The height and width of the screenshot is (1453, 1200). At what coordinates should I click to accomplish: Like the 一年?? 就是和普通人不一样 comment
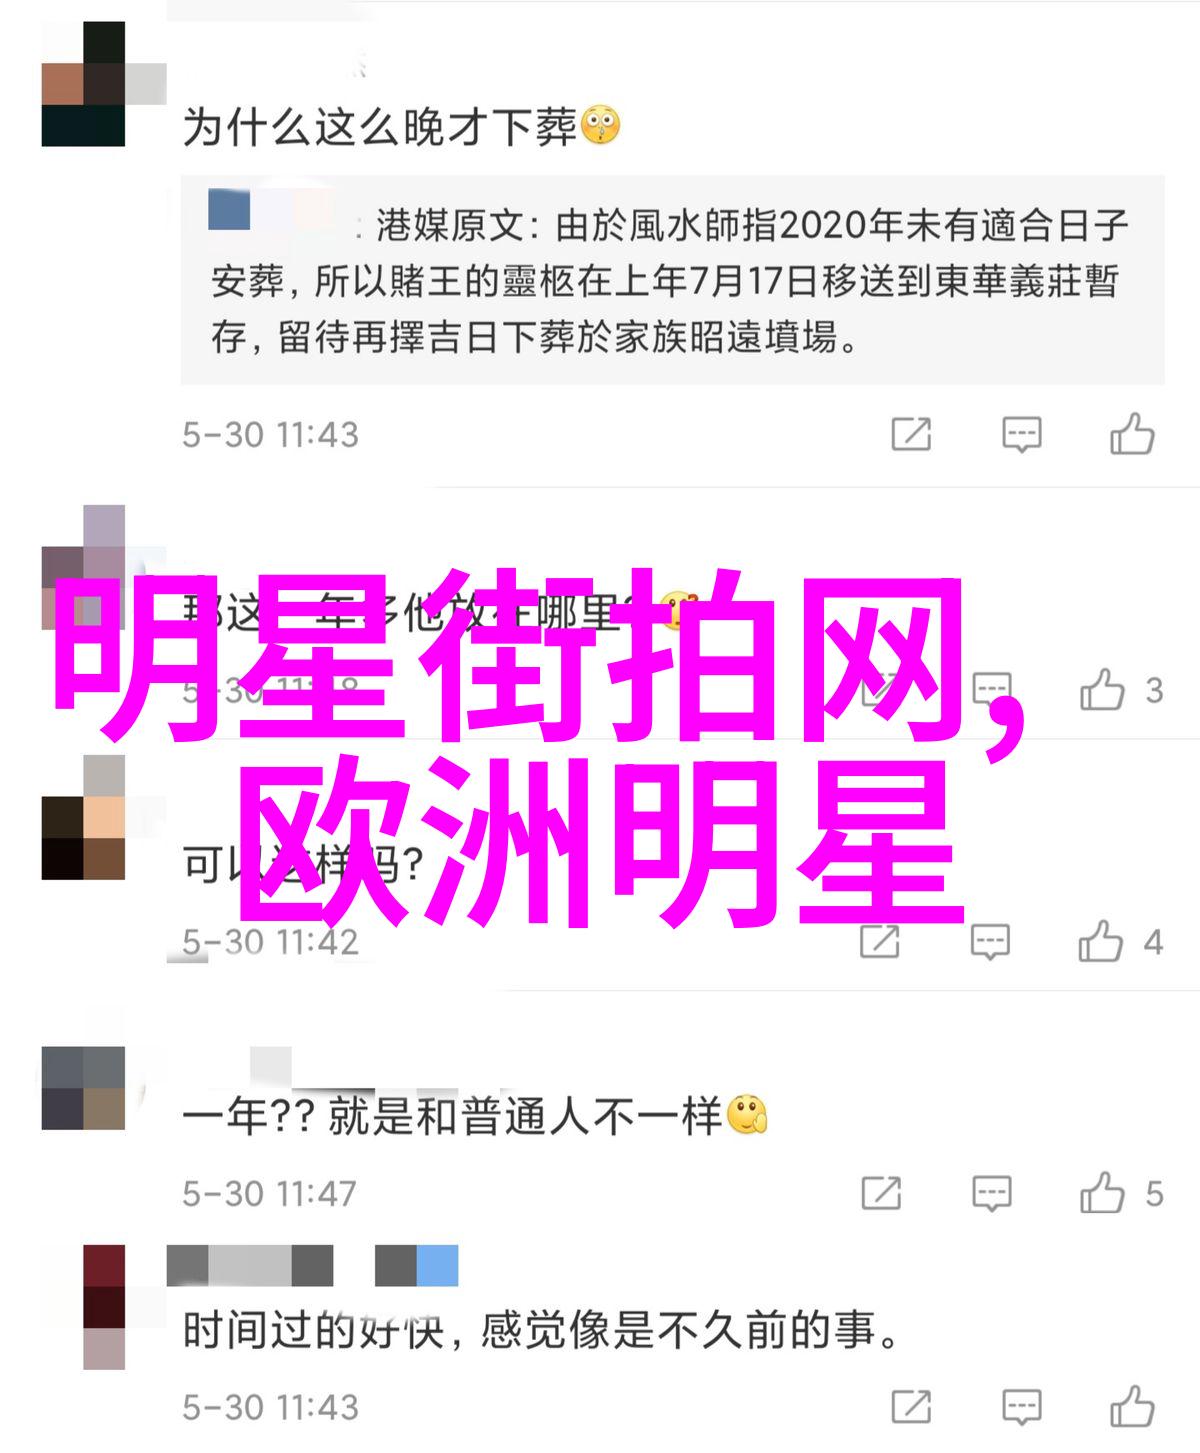coord(1102,1192)
